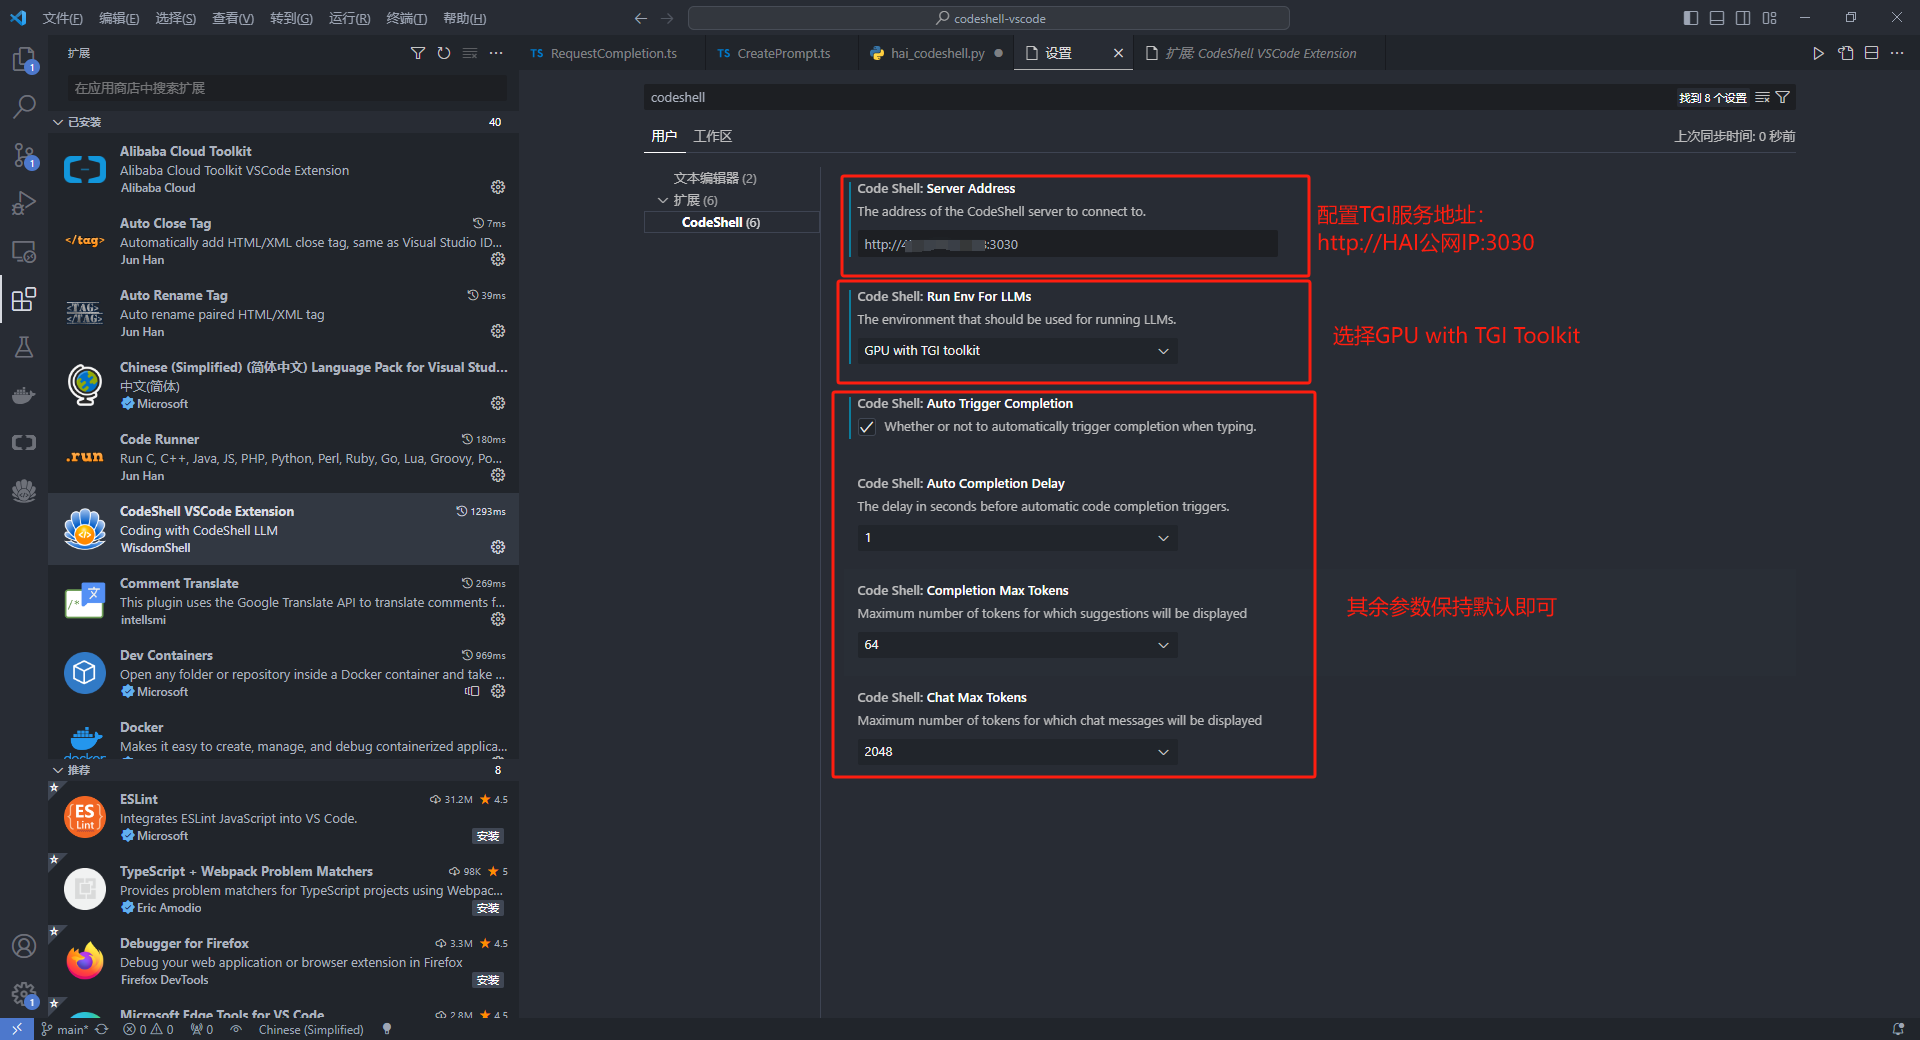Filter extensions with funnel icon
This screenshot has width=1920, height=1040.
click(x=418, y=53)
